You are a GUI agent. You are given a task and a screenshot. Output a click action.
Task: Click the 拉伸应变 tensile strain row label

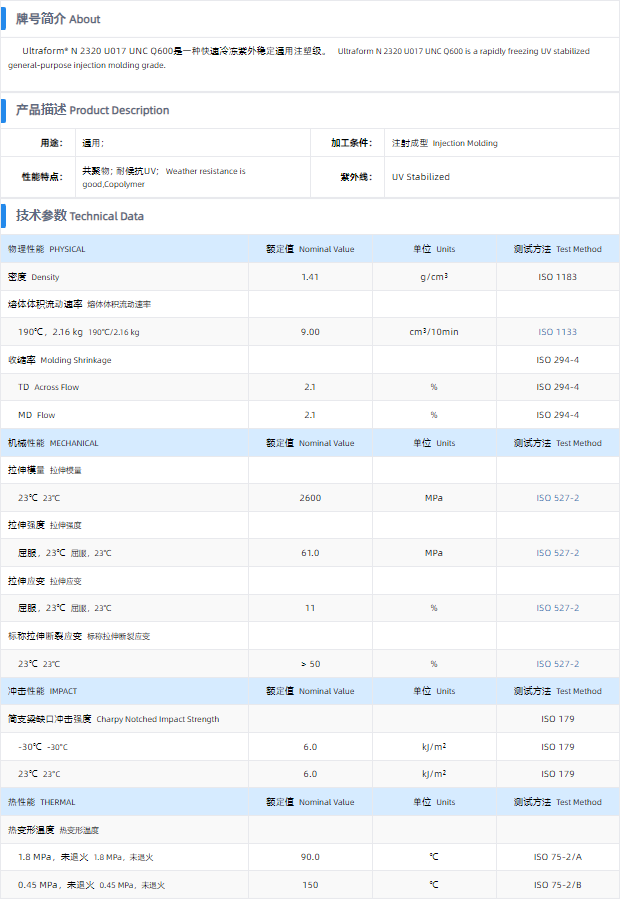45,581
